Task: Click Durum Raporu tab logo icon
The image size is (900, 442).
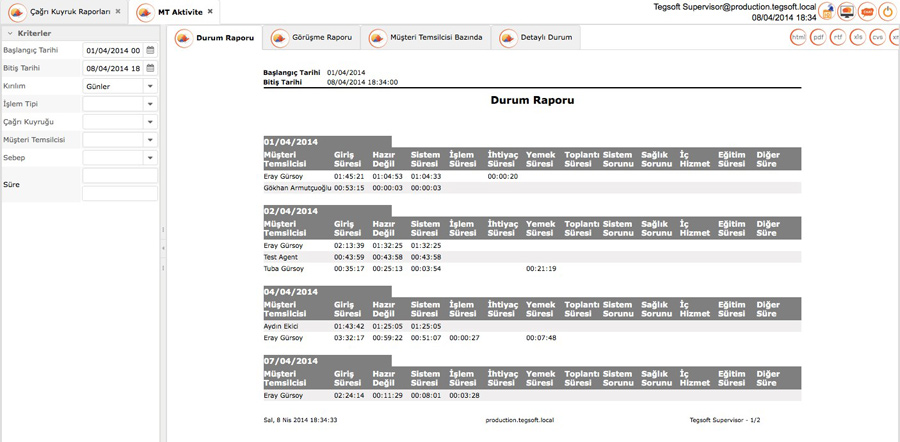Action: (184, 38)
